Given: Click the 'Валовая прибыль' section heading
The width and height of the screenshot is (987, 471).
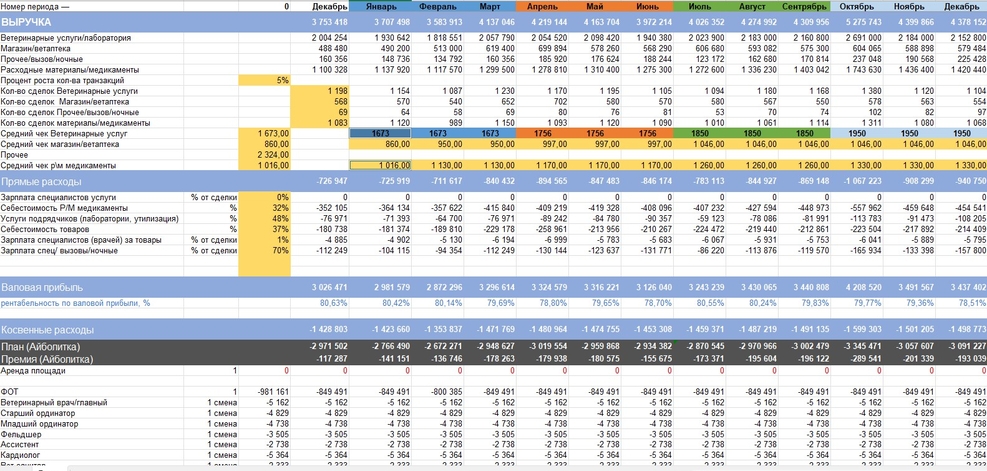Looking at the screenshot, I should pyautogui.click(x=42, y=287).
